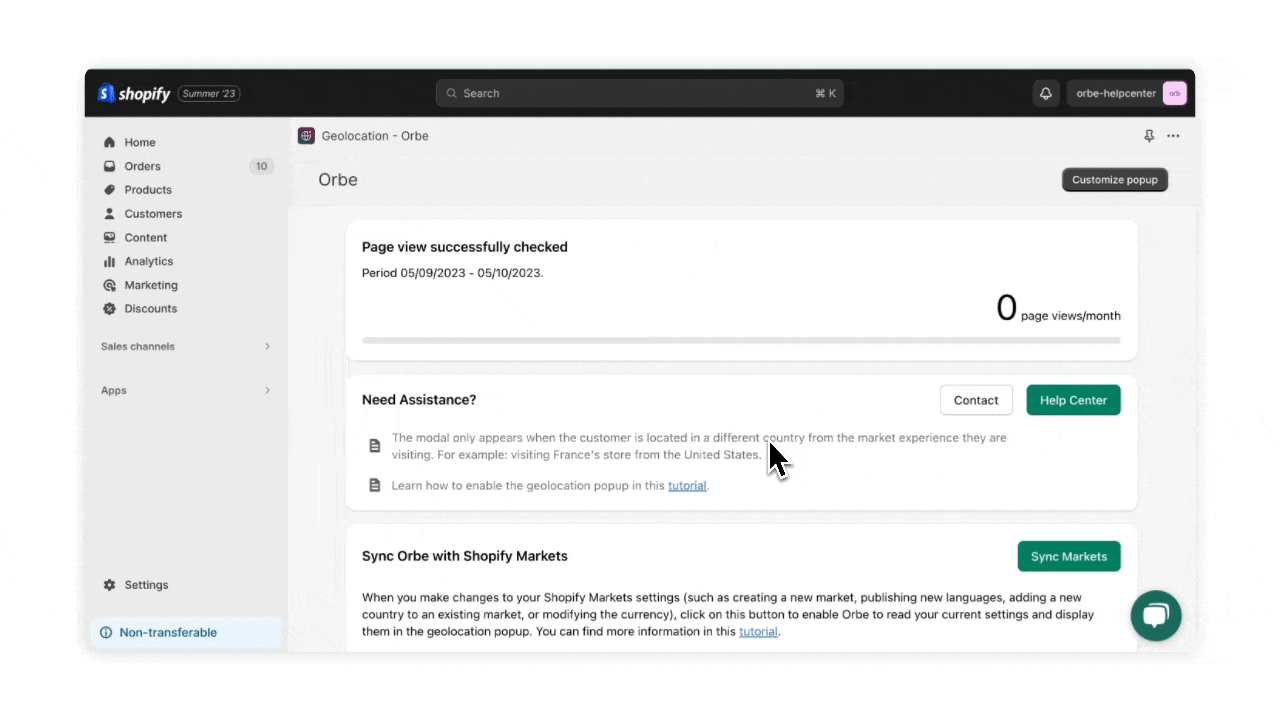Expand the Sales channels section
Viewport: 1280px width, 720px height.
[267, 346]
